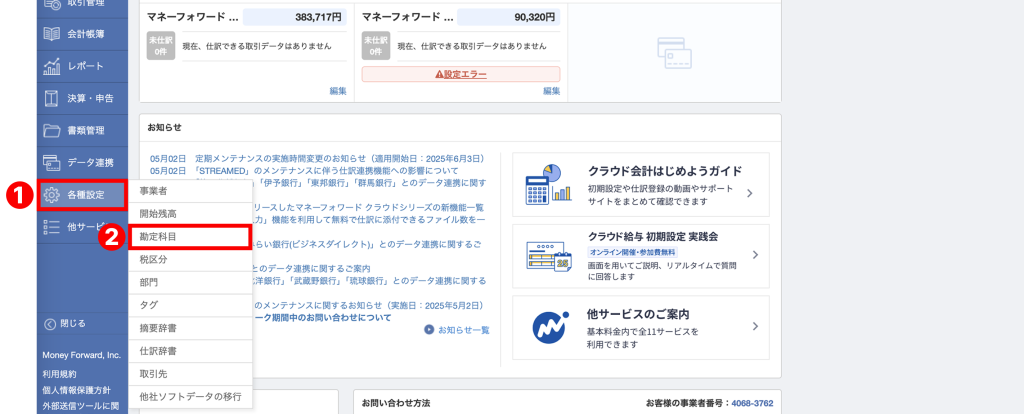This screenshot has width=1024, height=414.
Task: Click the calculator chart guide icon
Action: [x=549, y=185]
